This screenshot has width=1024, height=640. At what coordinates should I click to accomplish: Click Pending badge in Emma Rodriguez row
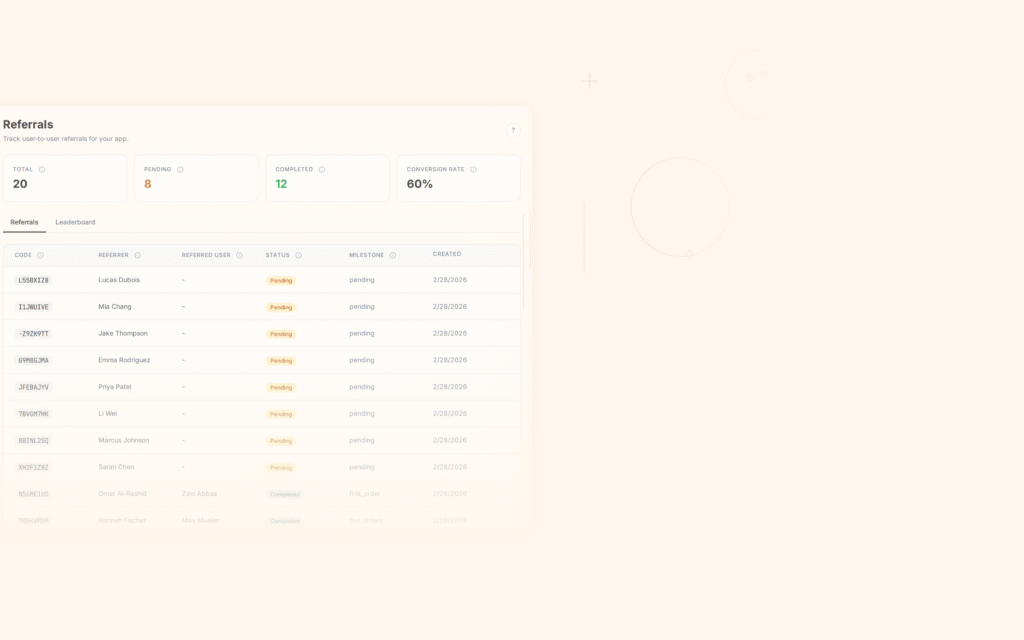click(x=281, y=360)
